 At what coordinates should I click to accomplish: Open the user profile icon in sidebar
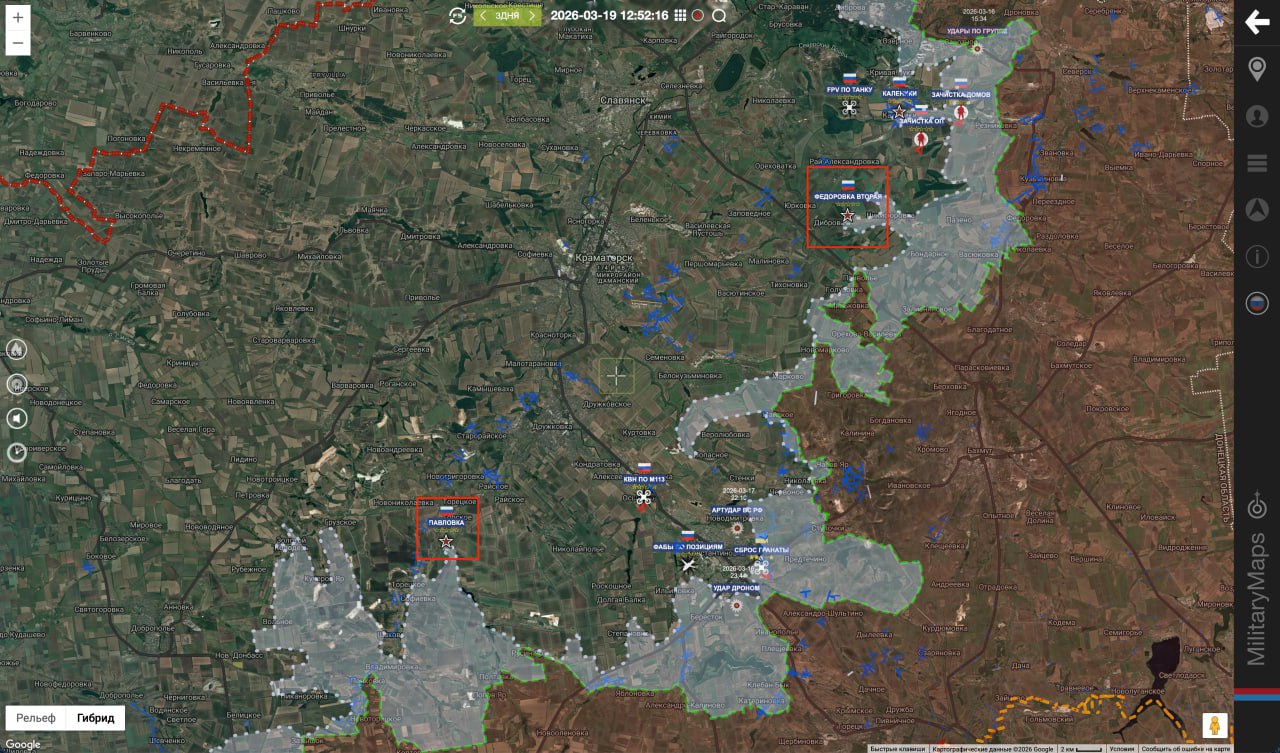[x=1257, y=116]
